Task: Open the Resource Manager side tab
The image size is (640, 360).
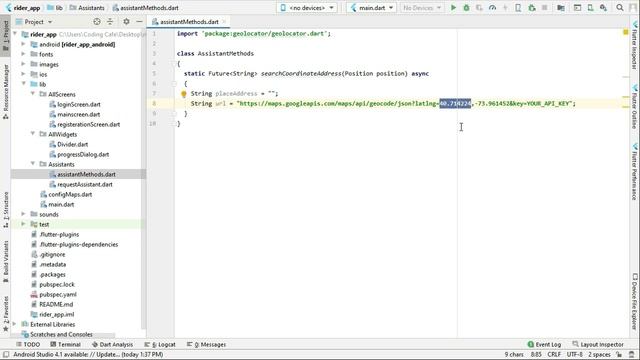Action: 6,91
